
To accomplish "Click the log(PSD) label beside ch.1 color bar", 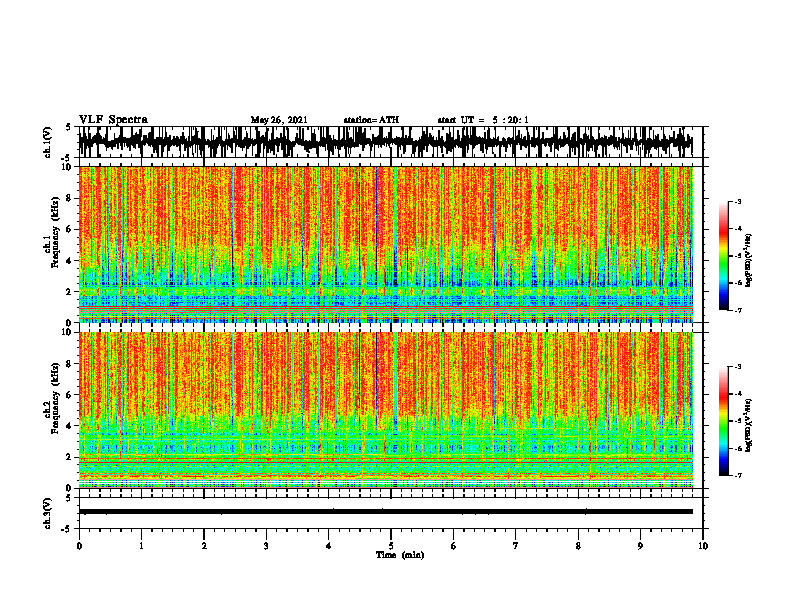I will (x=749, y=261).
